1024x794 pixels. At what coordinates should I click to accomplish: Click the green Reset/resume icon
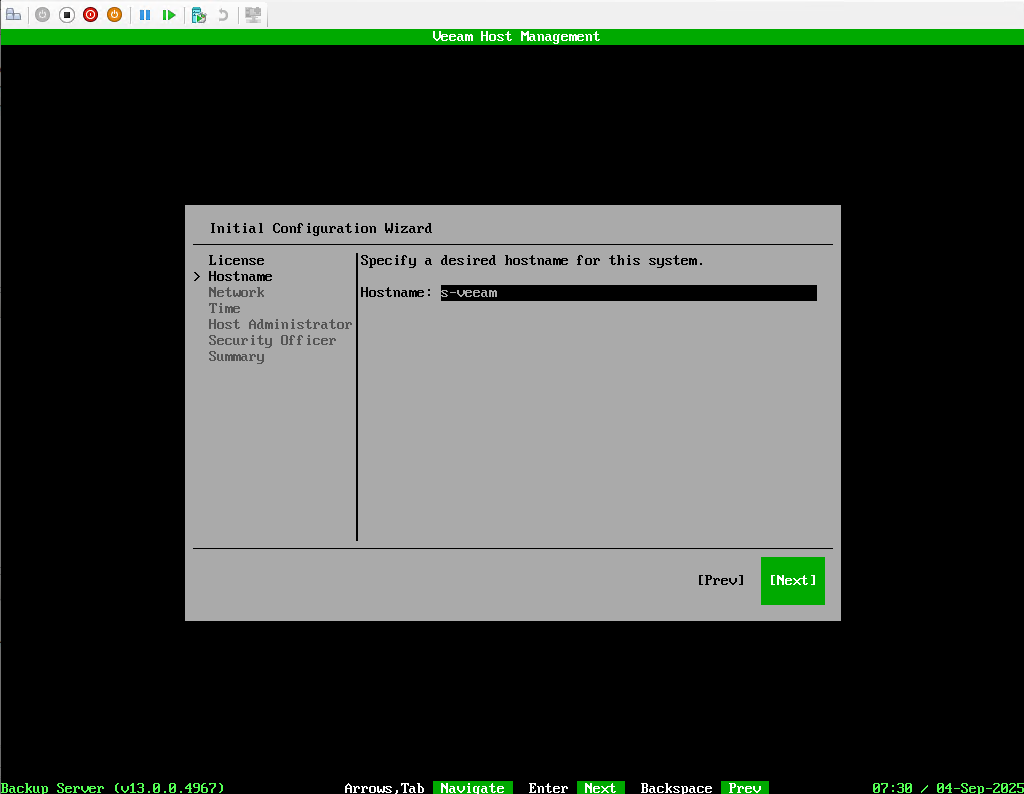169,15
